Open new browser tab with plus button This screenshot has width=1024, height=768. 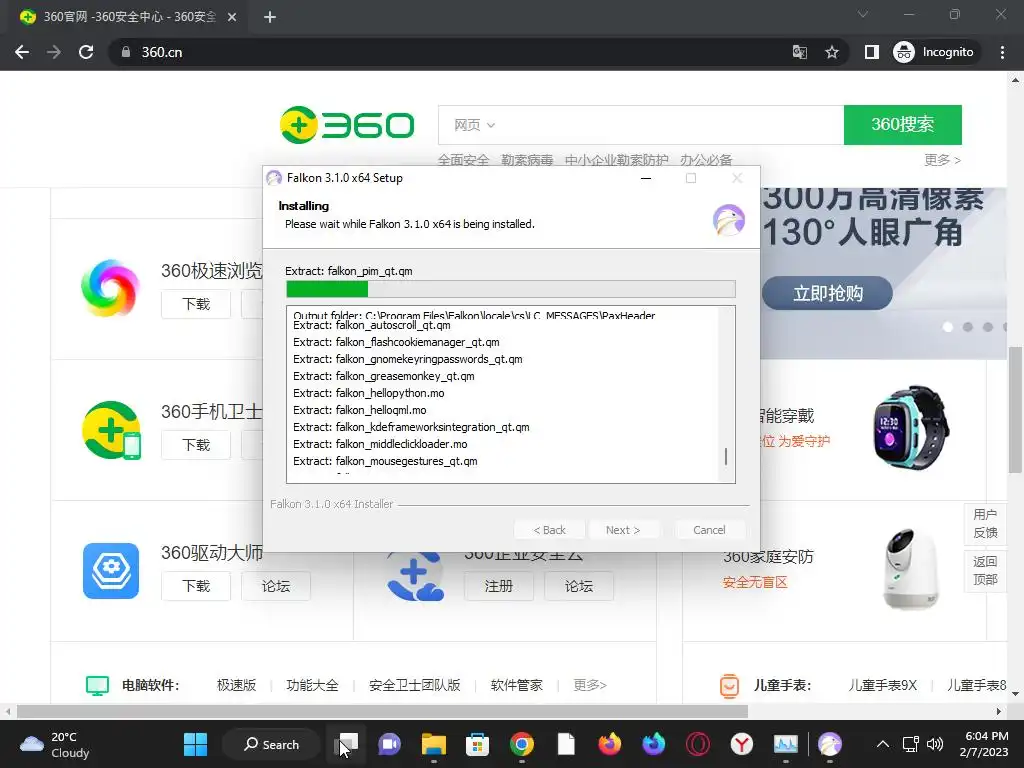click(270, 17)
